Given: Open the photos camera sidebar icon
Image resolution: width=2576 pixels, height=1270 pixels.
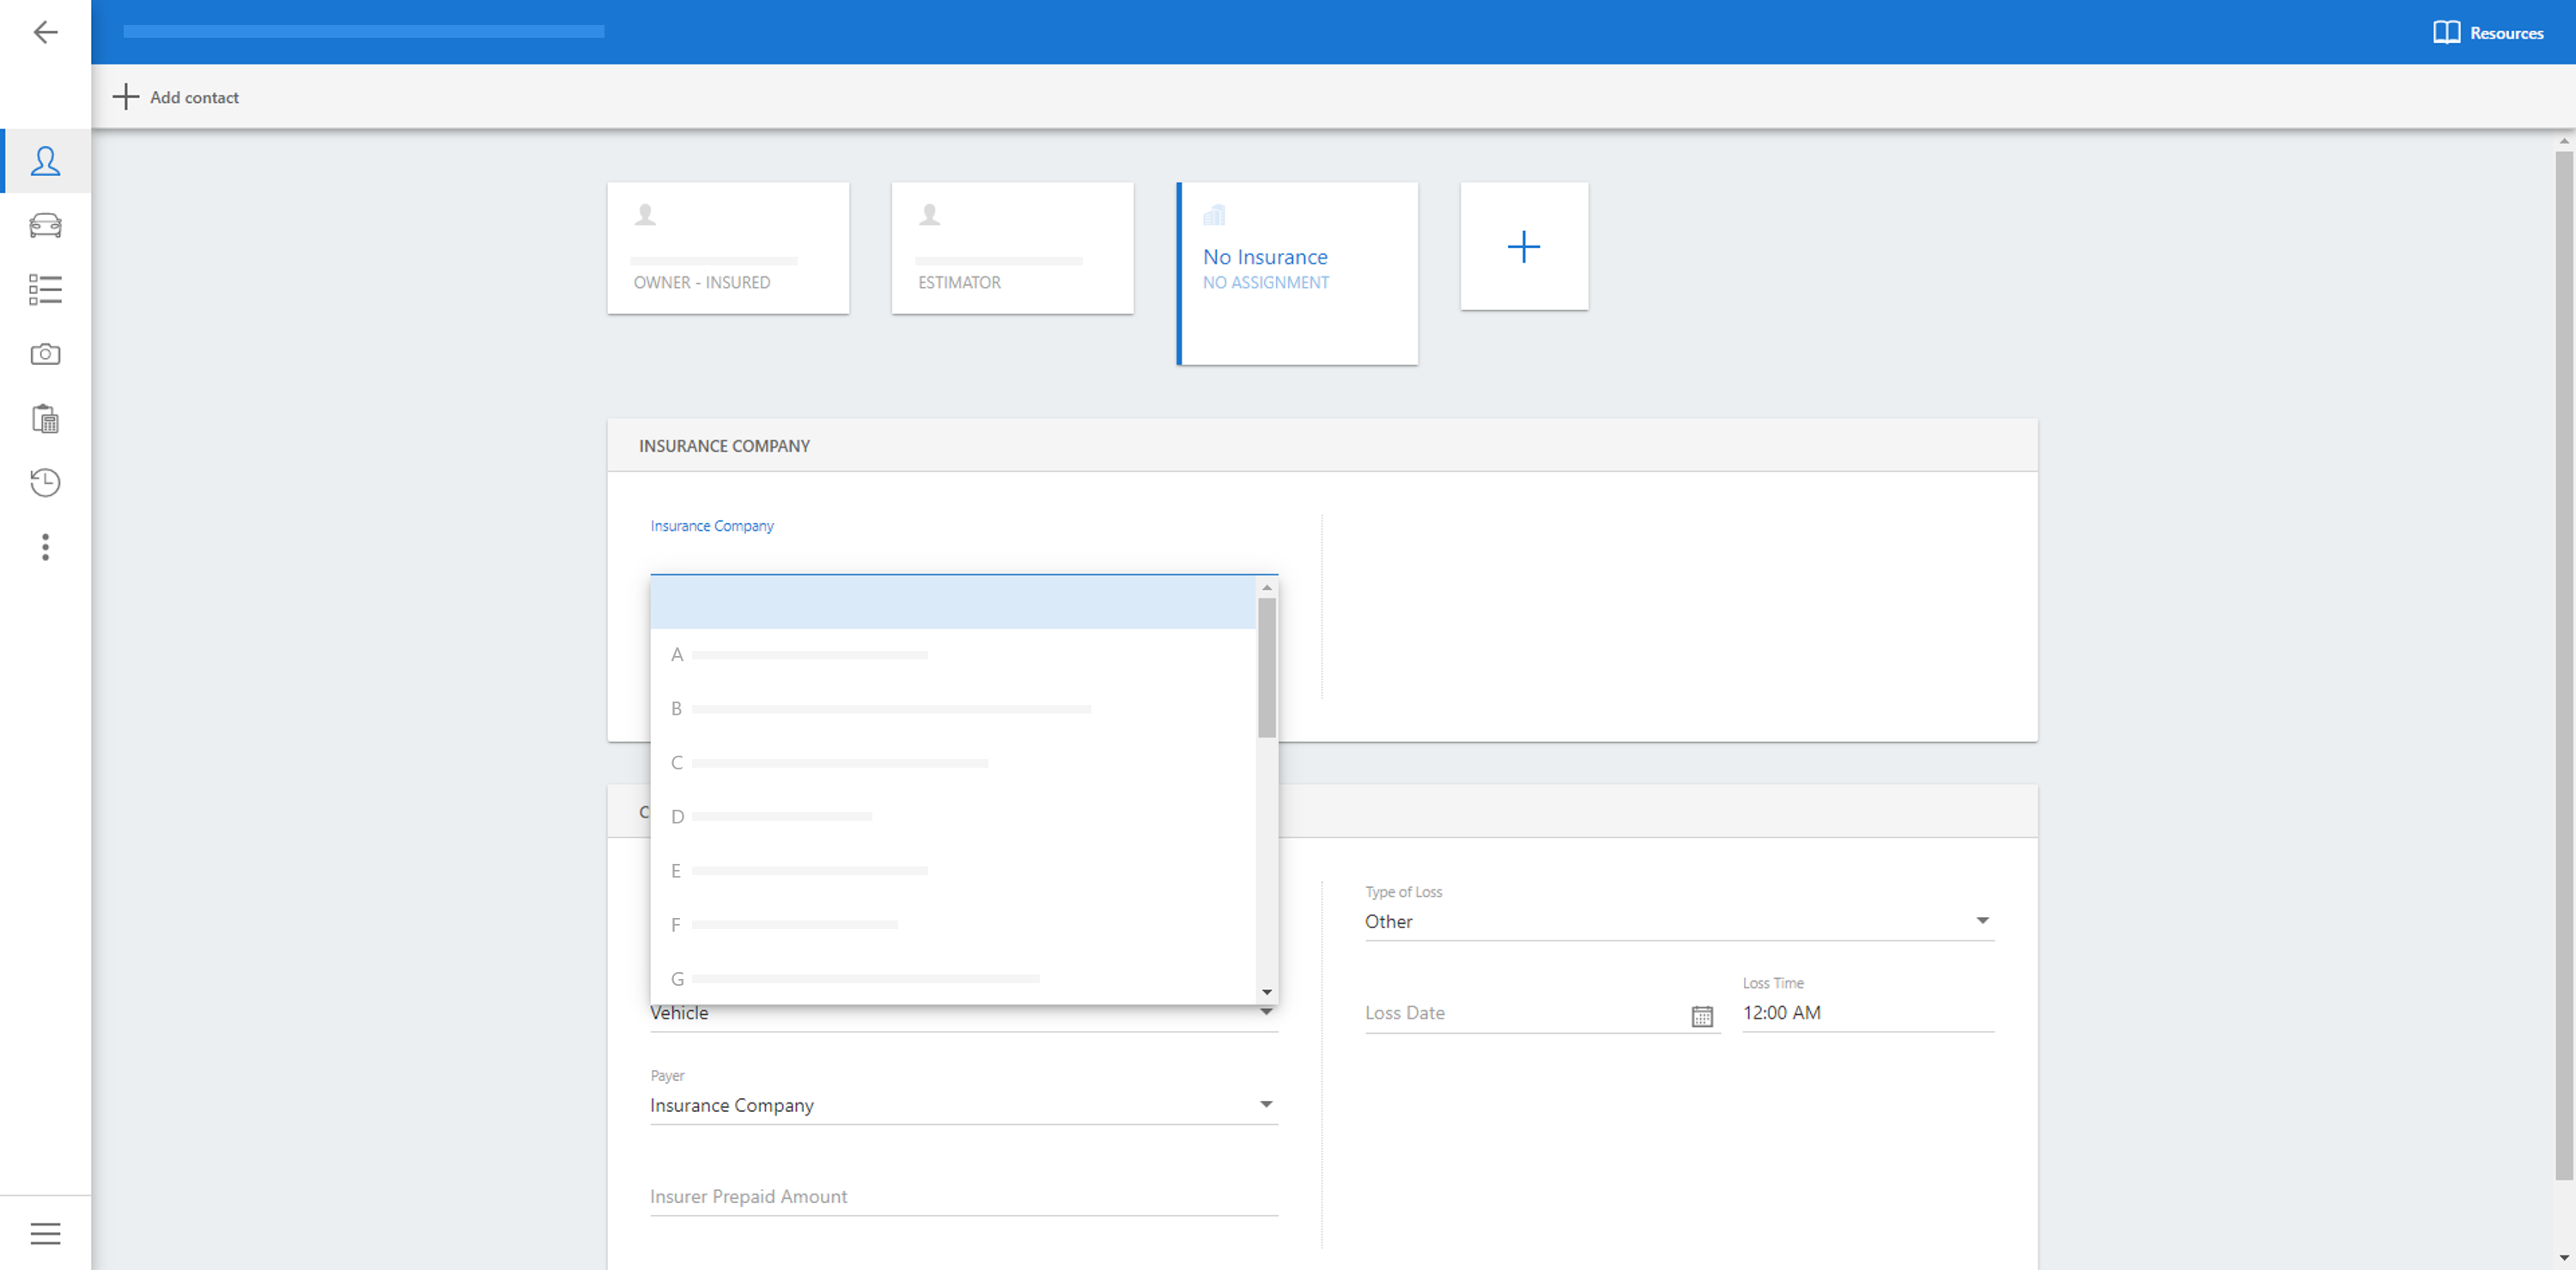Looking at the screenshot, I should 45,354.
